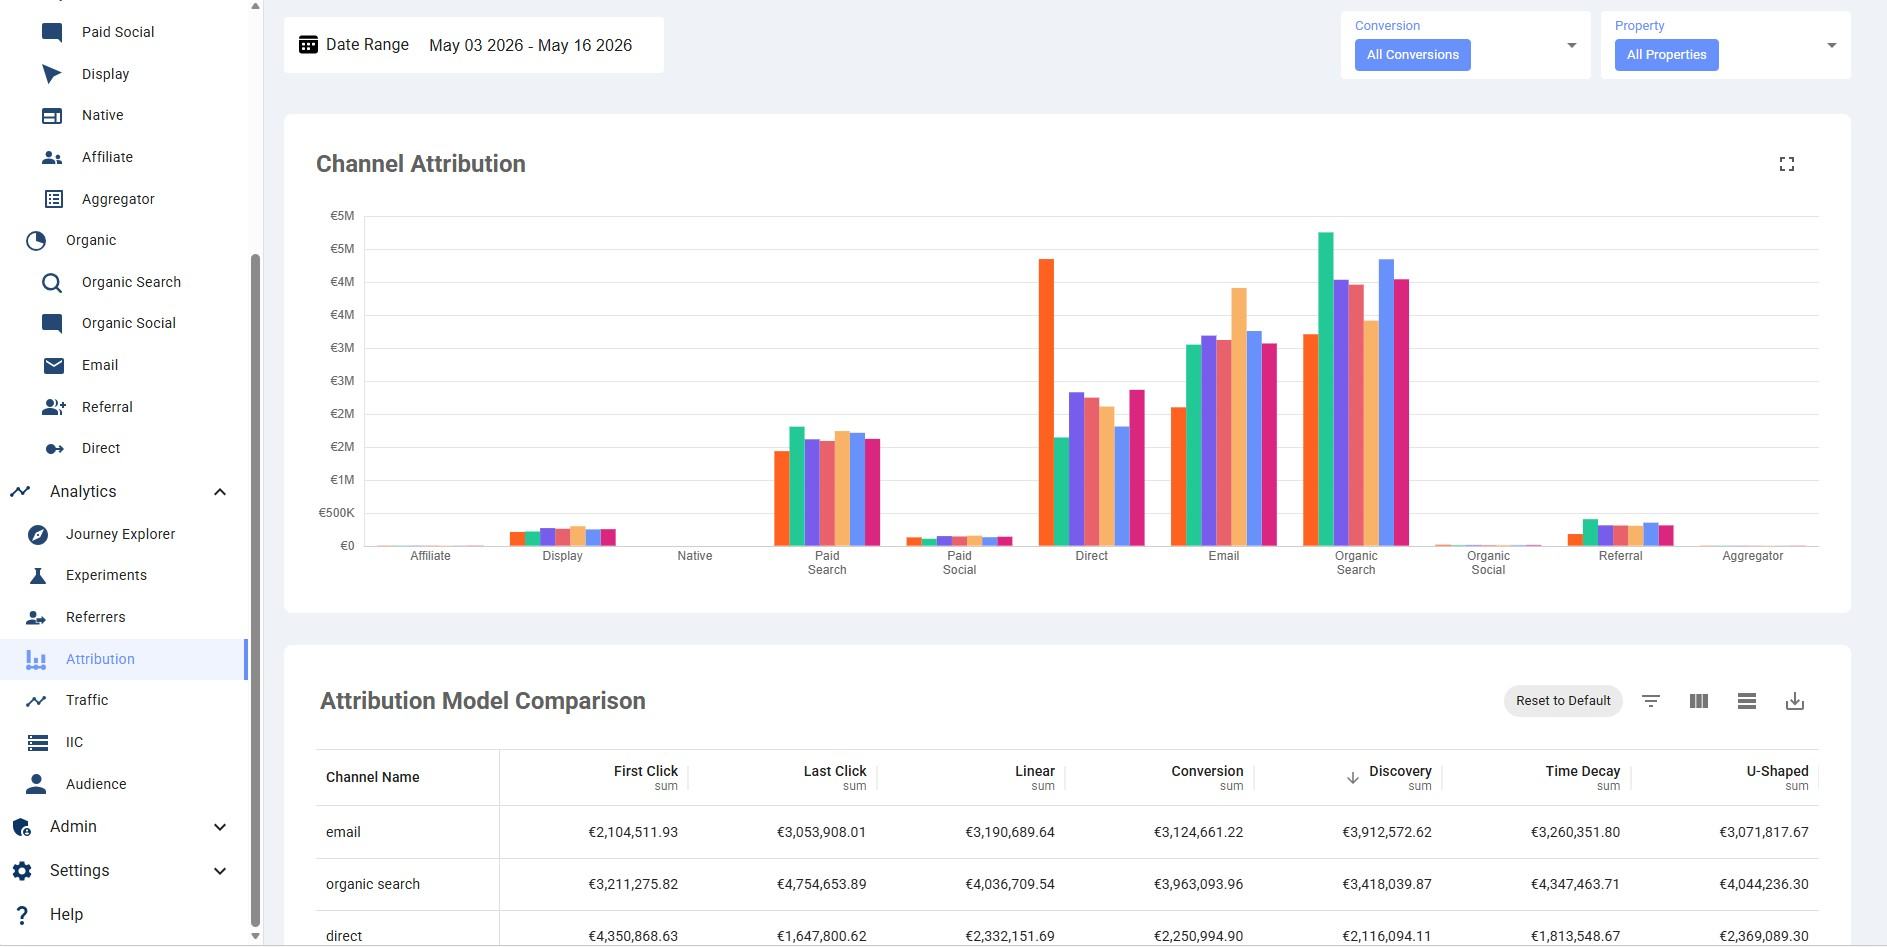The height and width of the screenshot is (947, 1887).
Task: Click the Paid Social chat icon
Action: (x=52, y=32)
